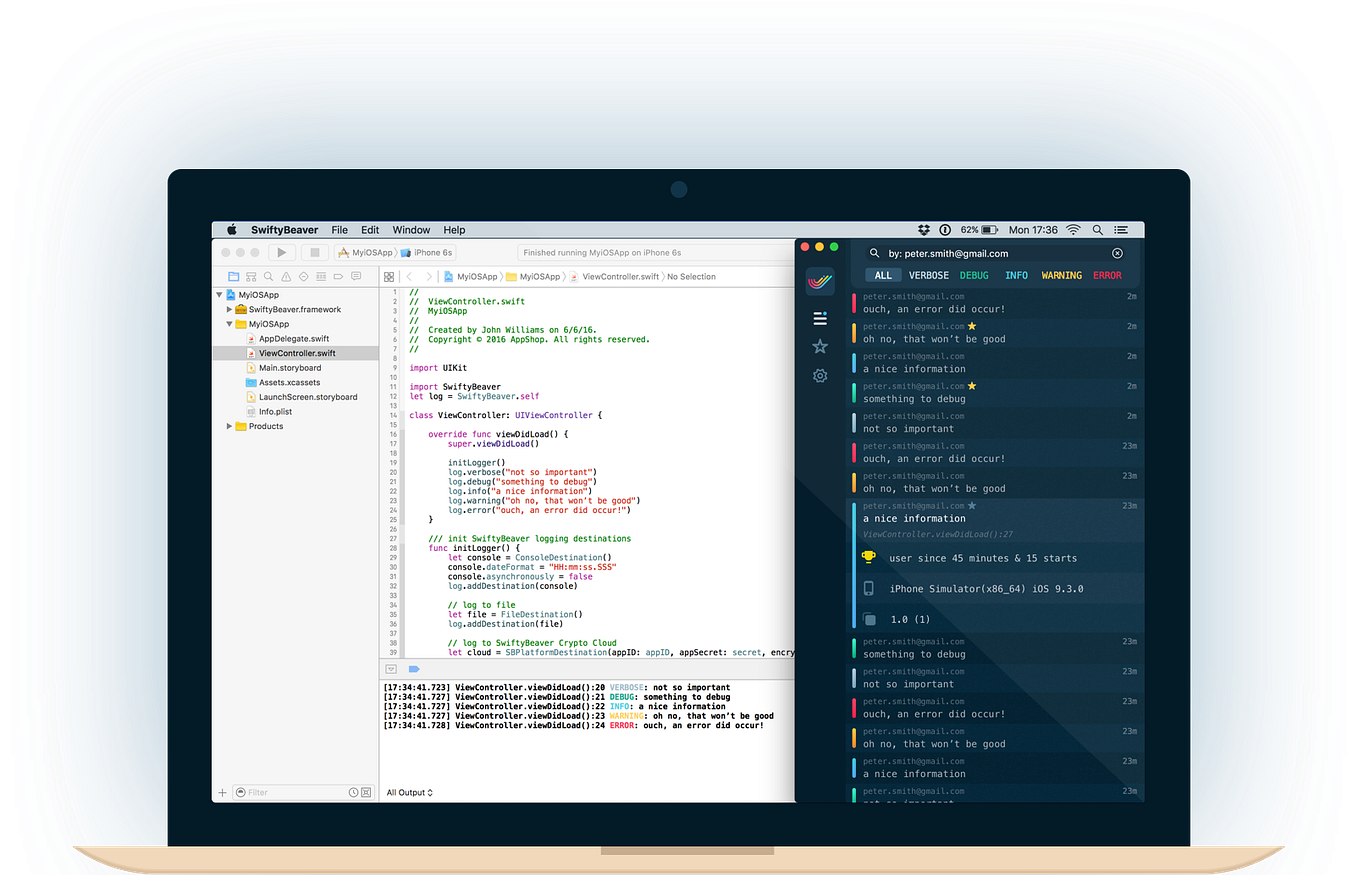Image resolution: width=1358 pixels, height=875 pixels.
Task: Open the log list panel icon
Action: (819, 318)
